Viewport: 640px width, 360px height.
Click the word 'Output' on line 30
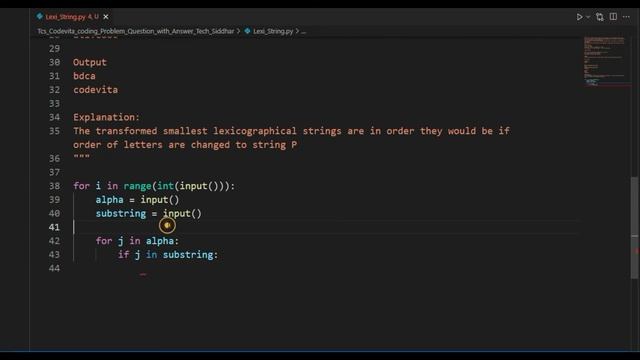pos(90,62)
